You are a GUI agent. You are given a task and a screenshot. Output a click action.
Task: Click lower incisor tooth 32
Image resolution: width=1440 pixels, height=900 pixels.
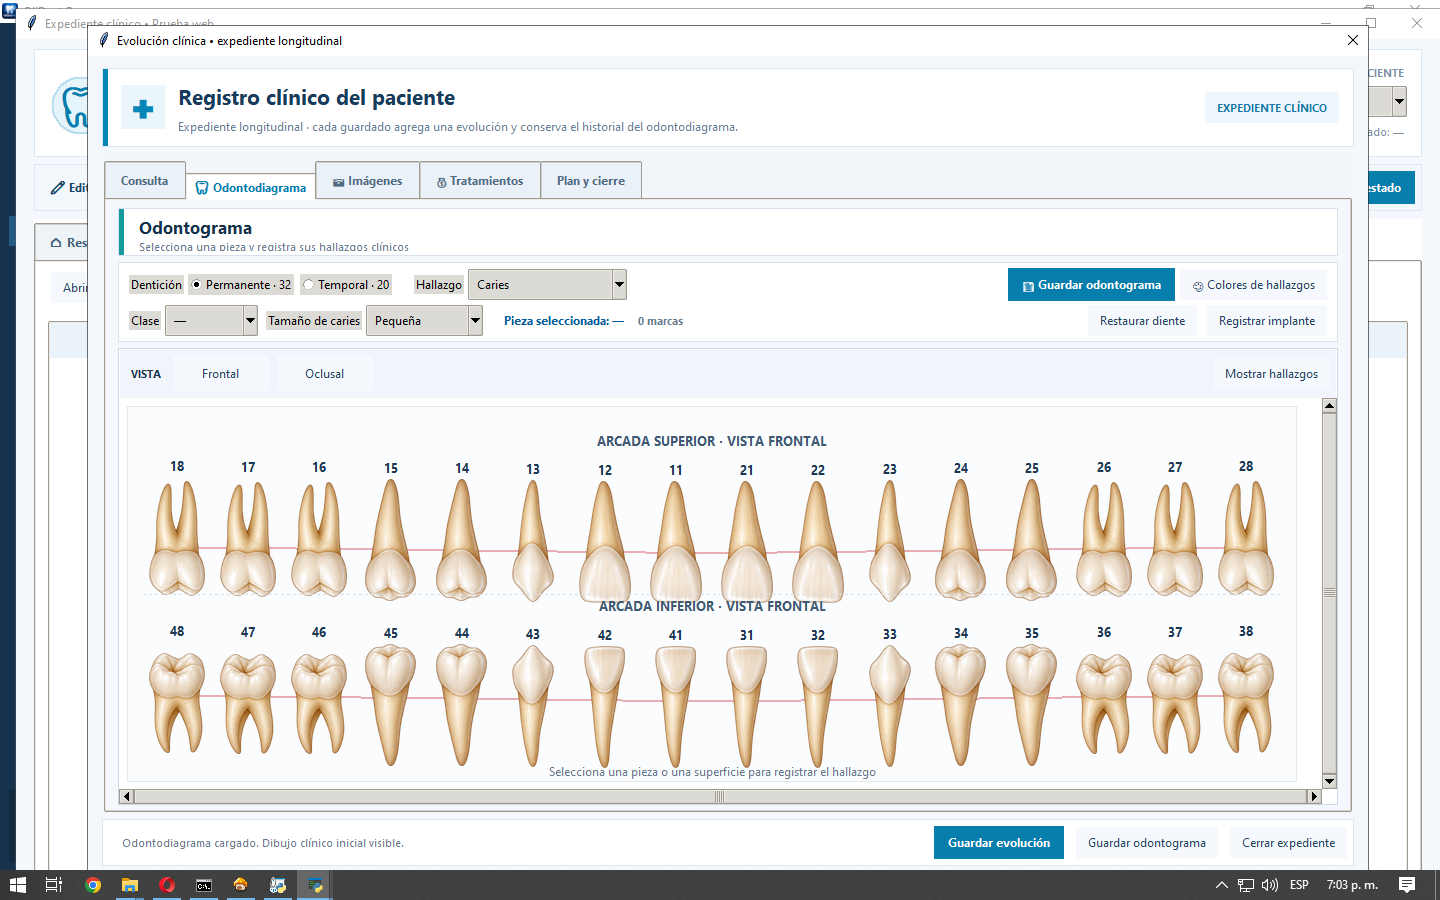point(818,707)
